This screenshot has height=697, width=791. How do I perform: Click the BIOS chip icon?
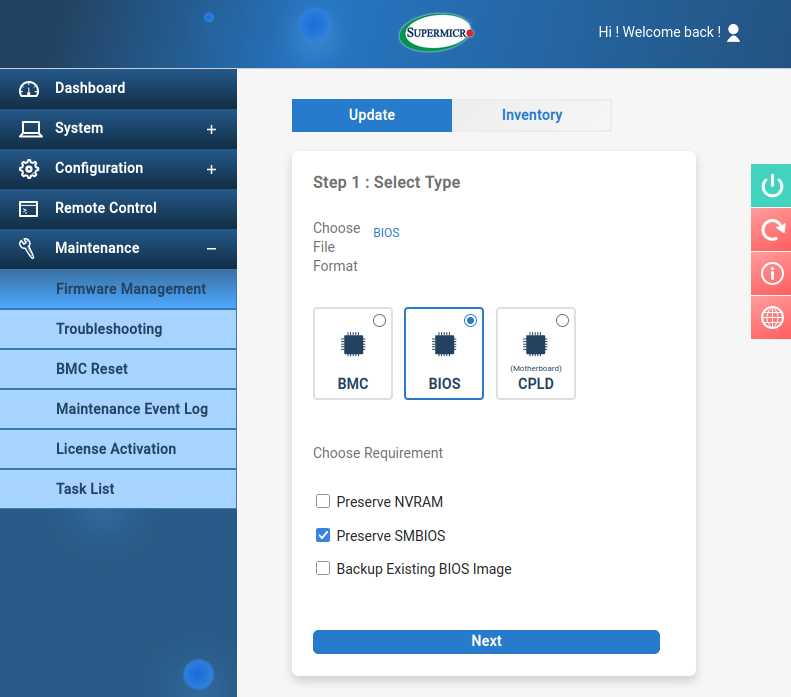click(444, 345)
